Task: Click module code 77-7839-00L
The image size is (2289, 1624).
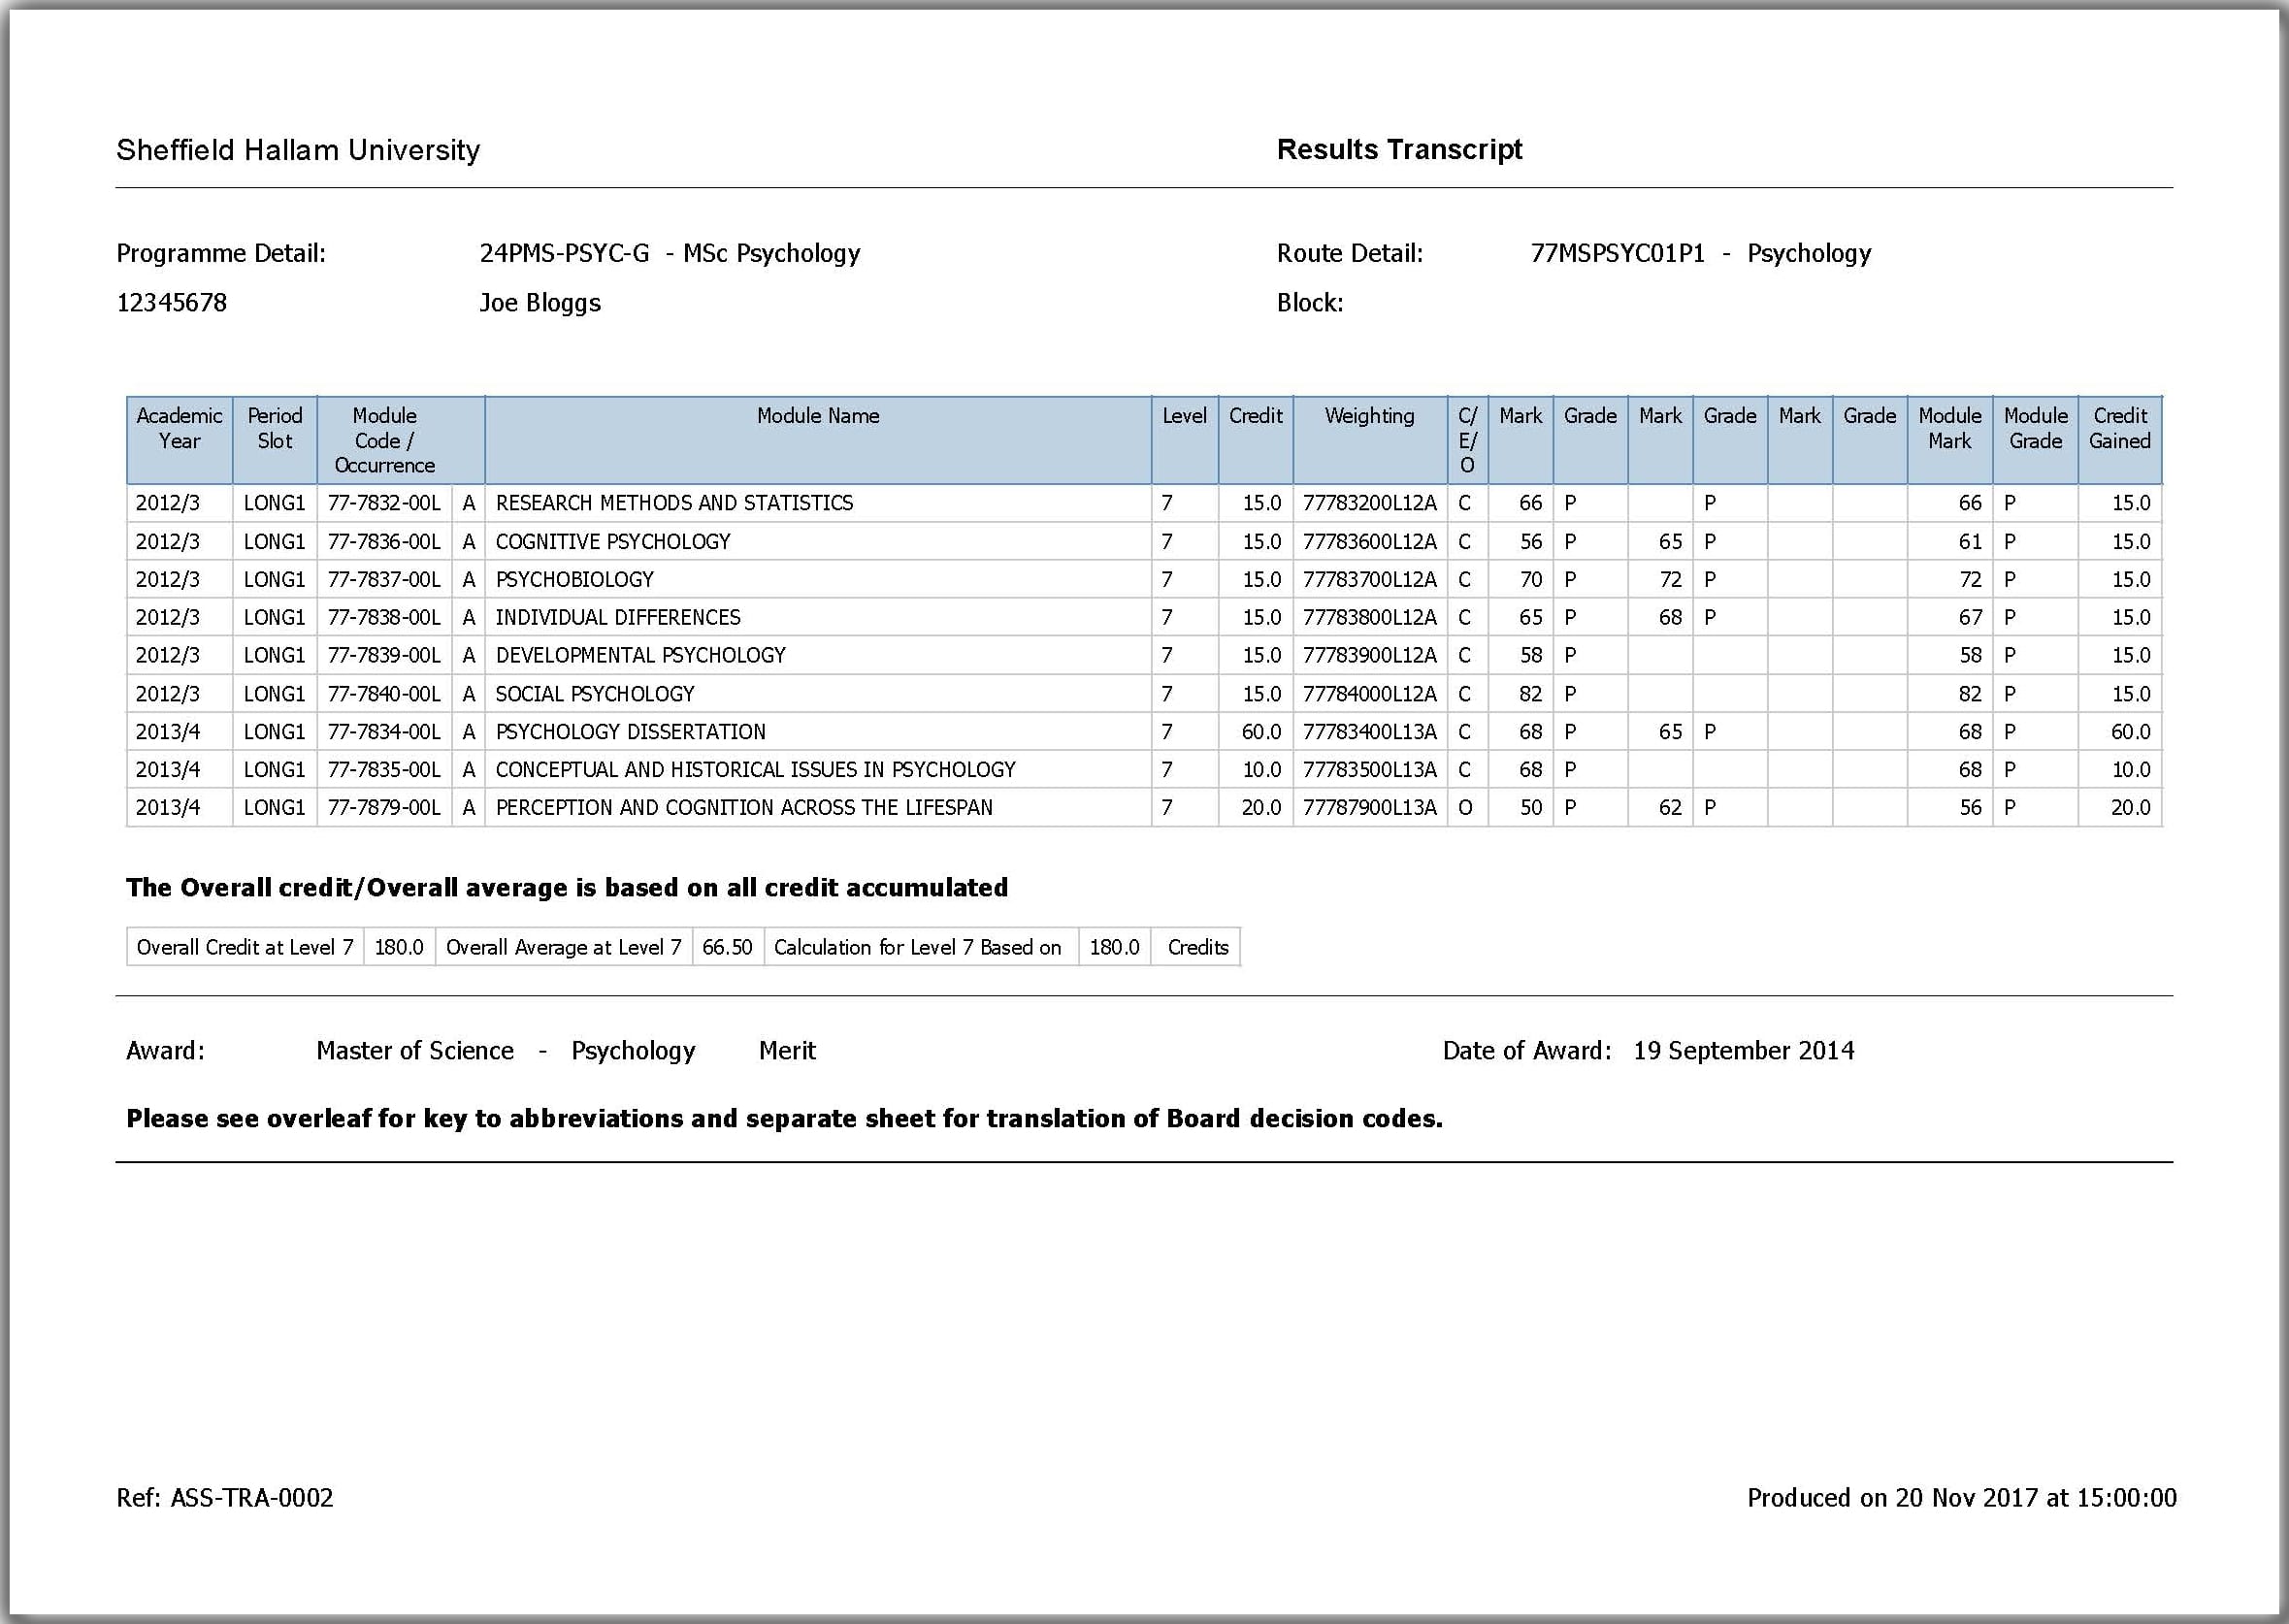Action: (384, 655)
